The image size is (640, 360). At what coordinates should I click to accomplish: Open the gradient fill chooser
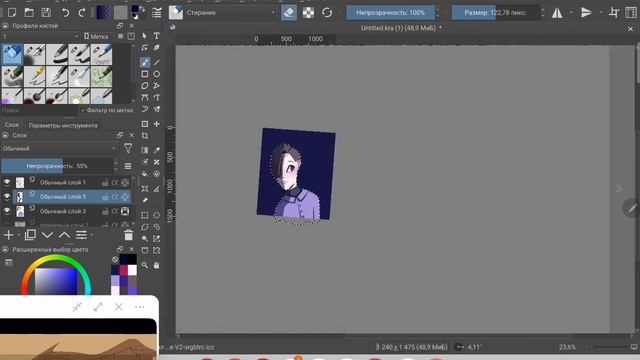[103, 13]
